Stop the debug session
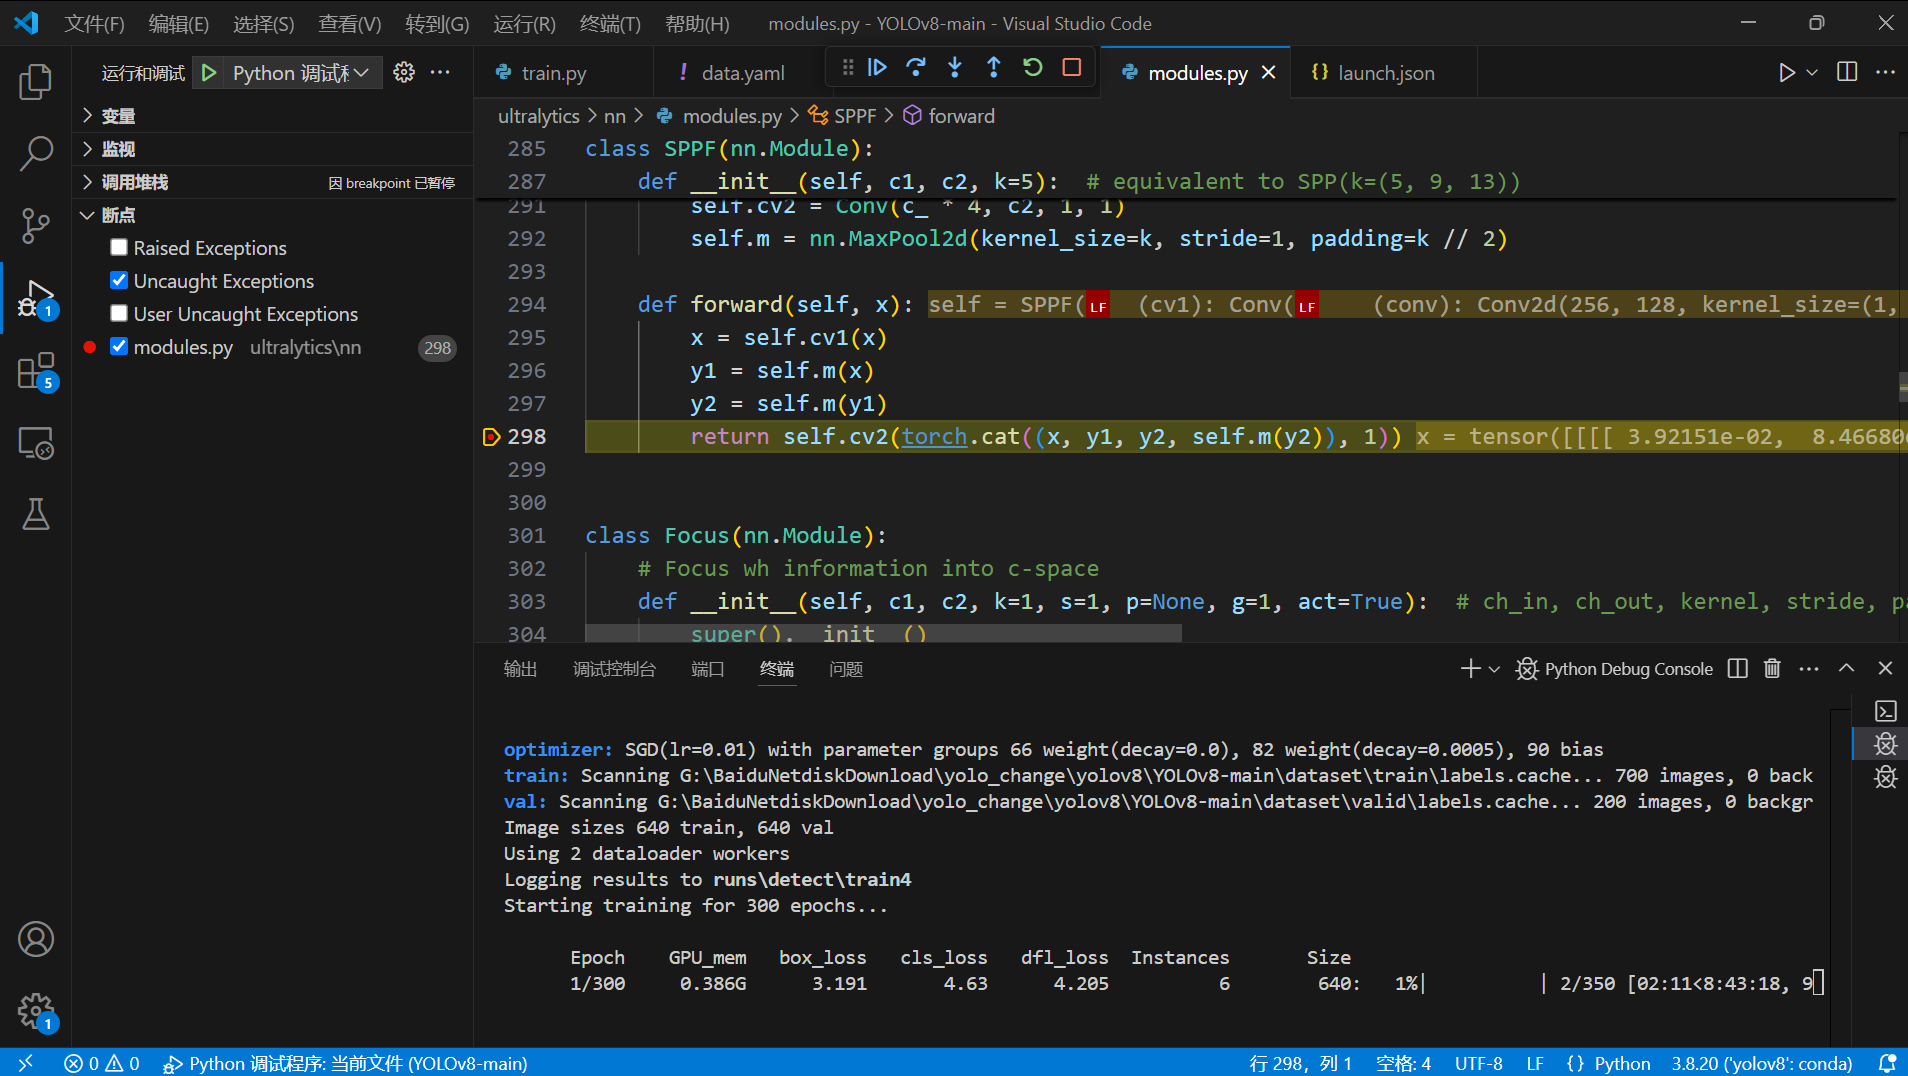 1072,68
